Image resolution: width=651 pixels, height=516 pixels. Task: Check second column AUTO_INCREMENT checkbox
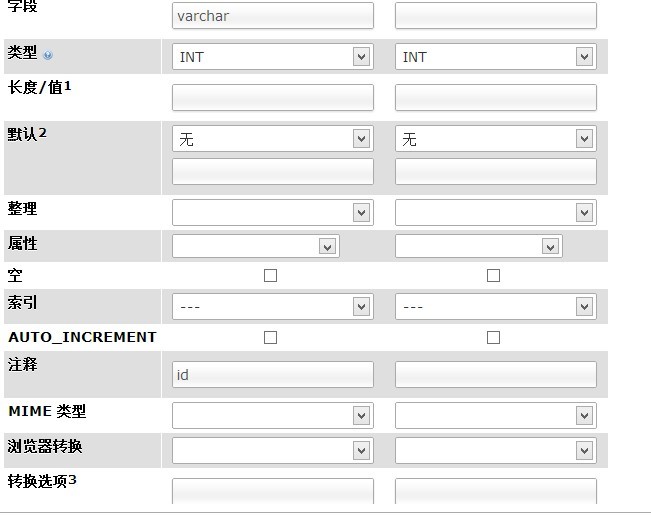pyautogui.click(x=493, y=337)
